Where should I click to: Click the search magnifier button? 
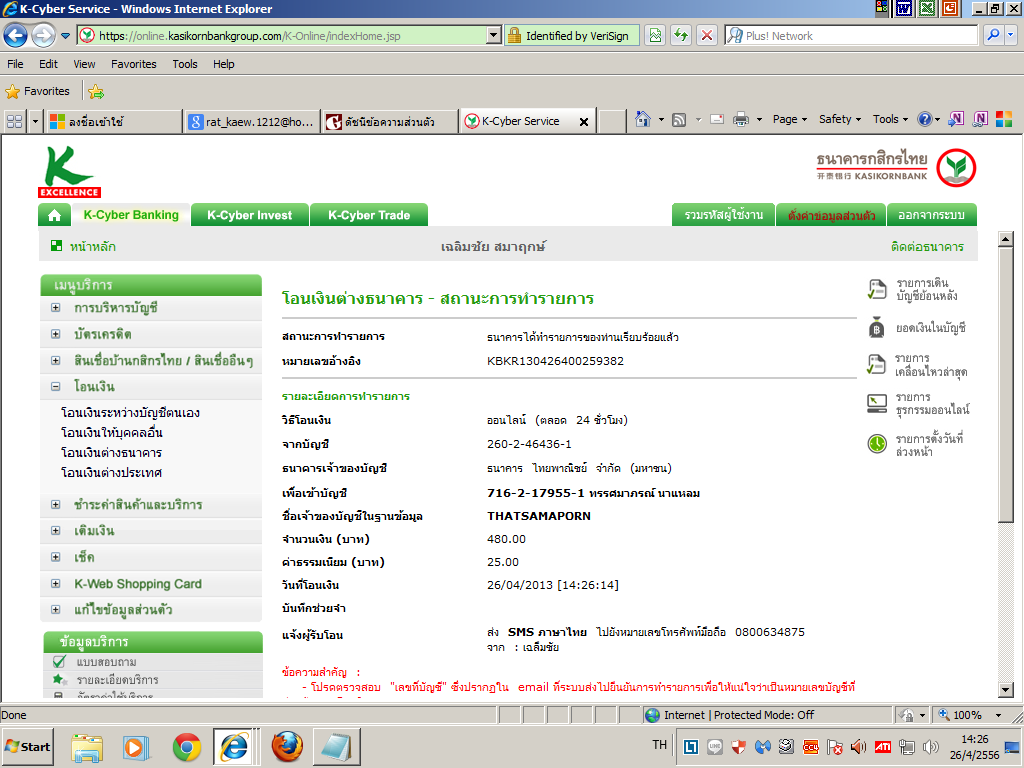click(x=993, y=35)
